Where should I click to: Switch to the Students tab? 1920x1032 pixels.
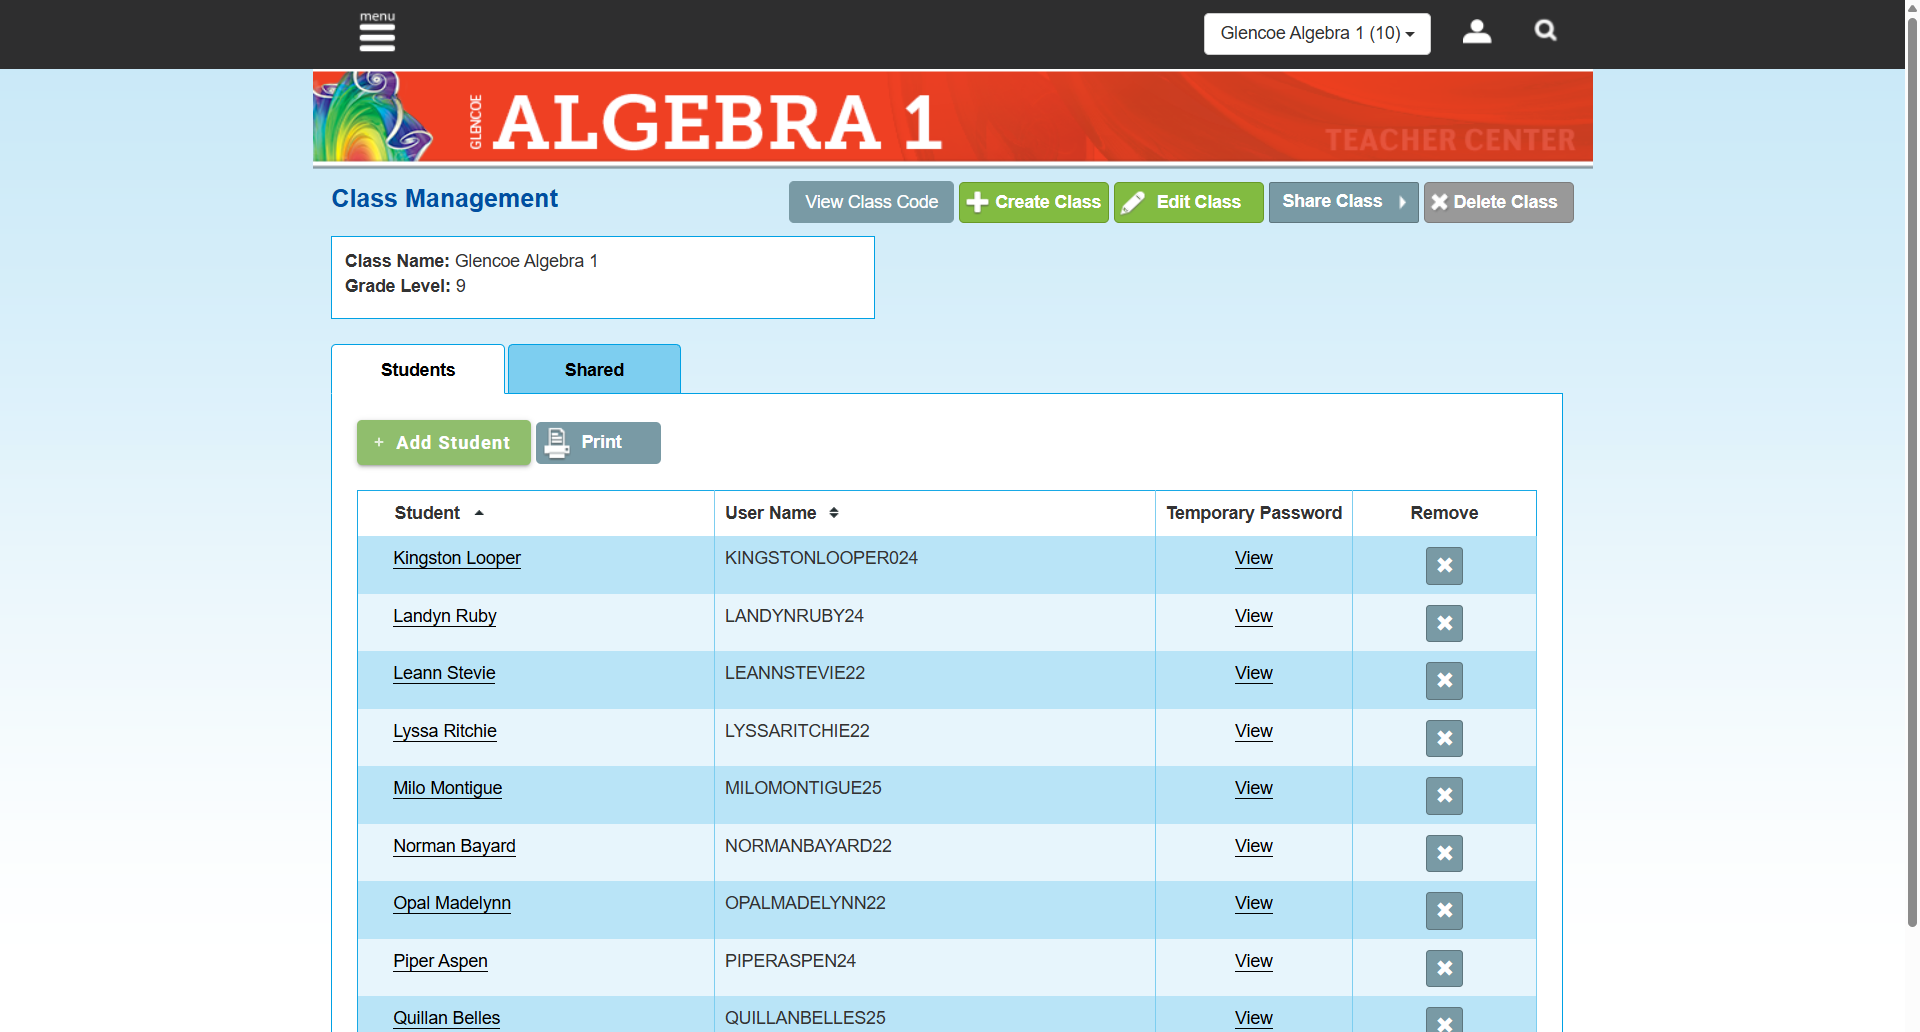click(x=418, y=370)
